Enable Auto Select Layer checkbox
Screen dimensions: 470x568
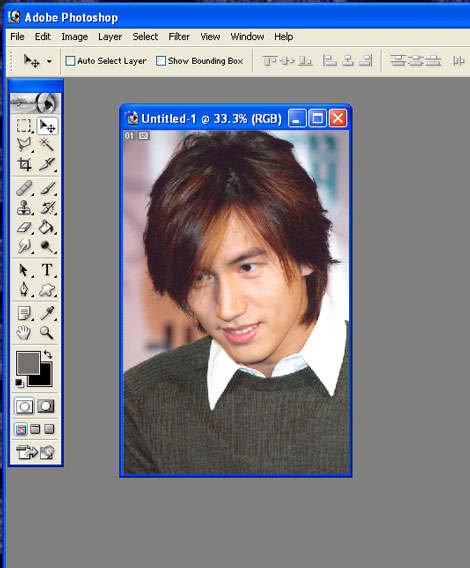(x=70, y=61)
